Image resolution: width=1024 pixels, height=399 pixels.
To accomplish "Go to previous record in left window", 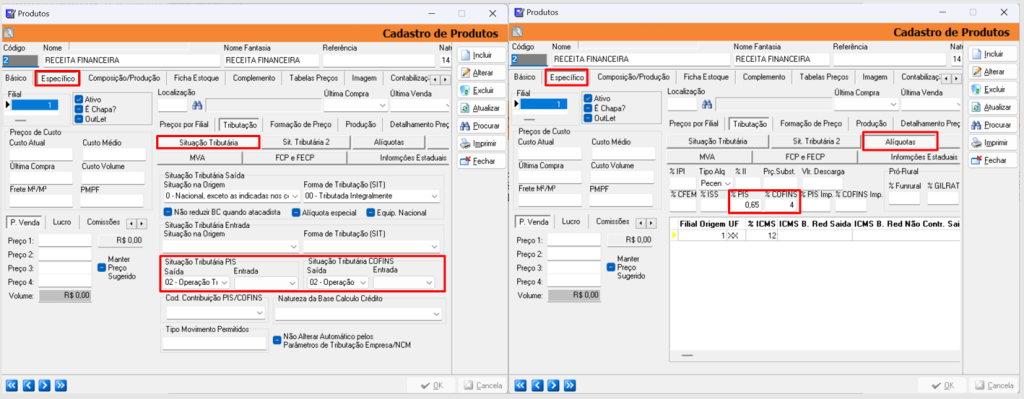I will tap(27, 385).
